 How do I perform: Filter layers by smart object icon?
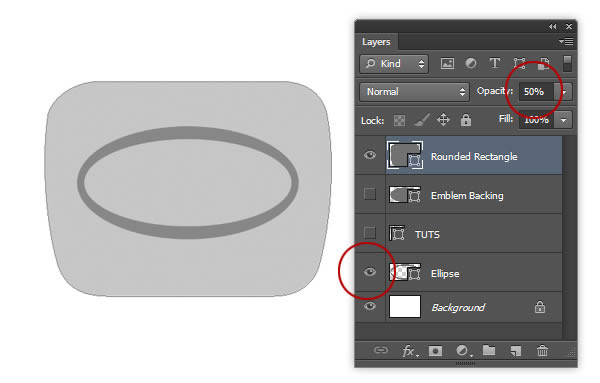(x=544, y=64)
